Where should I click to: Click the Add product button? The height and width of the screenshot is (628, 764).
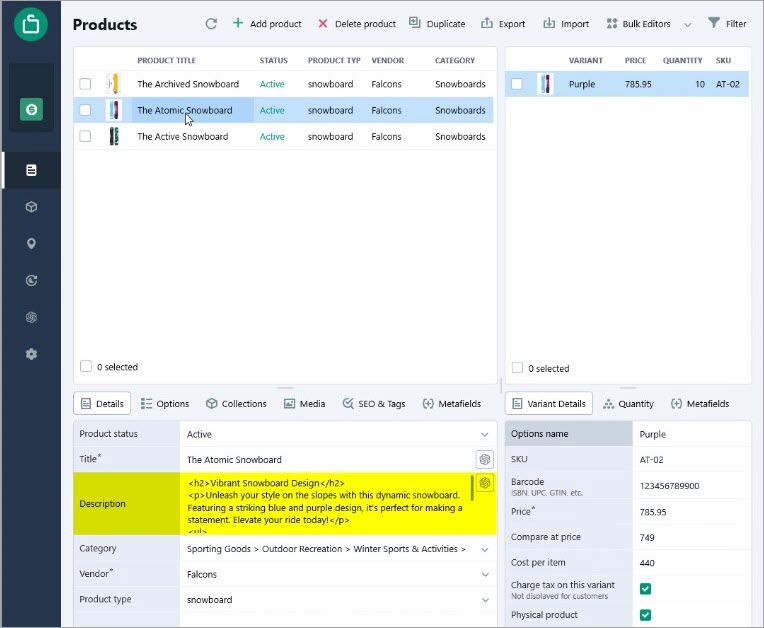tap(267, 24)
